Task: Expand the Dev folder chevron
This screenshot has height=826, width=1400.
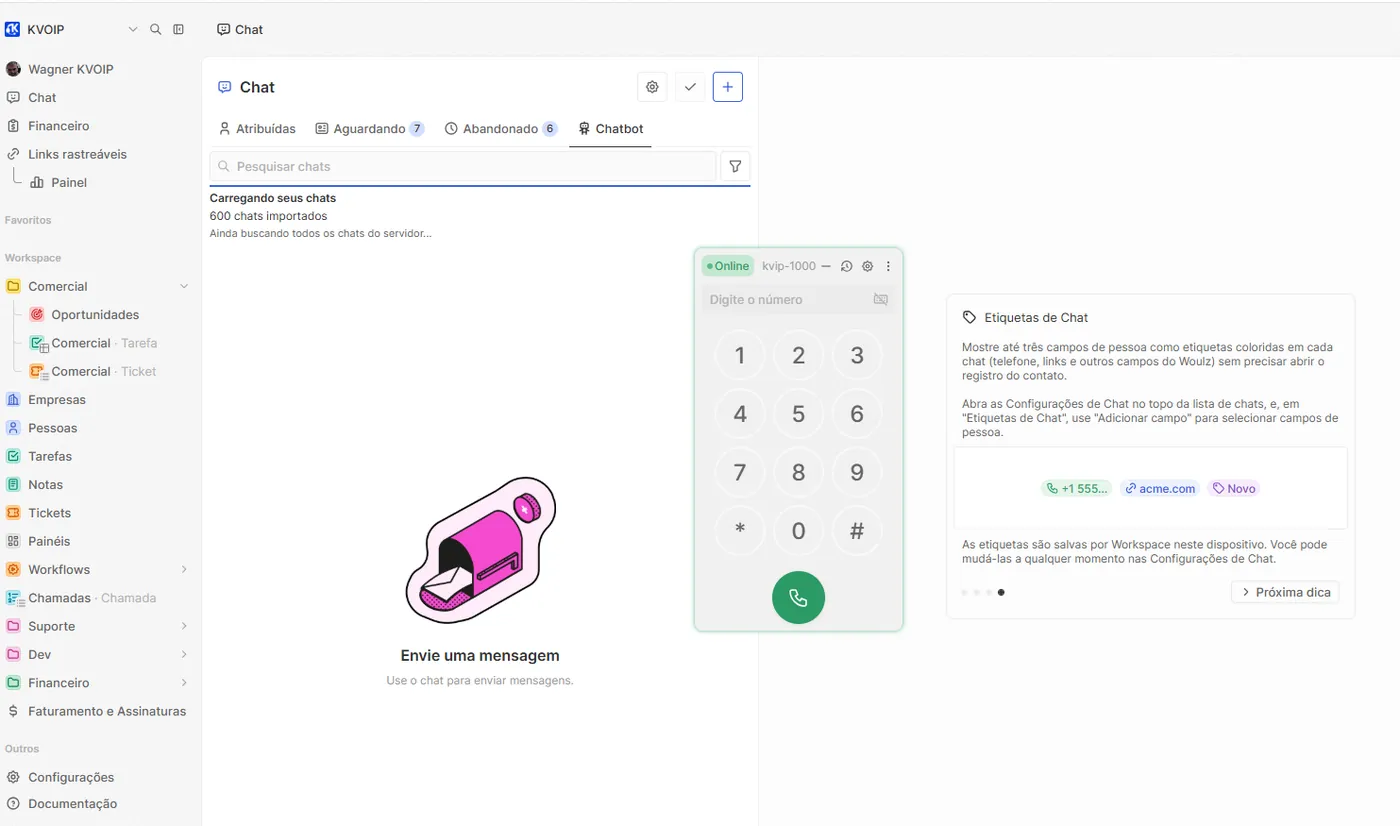Action: (184, 654)
